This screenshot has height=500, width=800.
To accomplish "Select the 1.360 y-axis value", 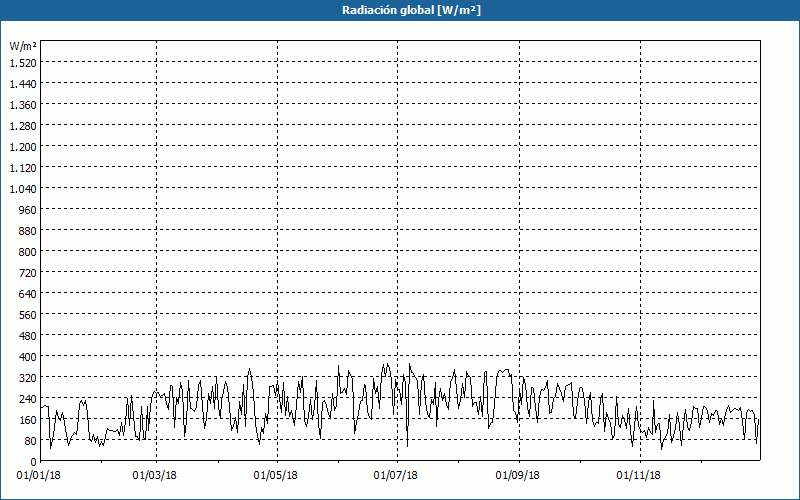I will pos(23,105).
